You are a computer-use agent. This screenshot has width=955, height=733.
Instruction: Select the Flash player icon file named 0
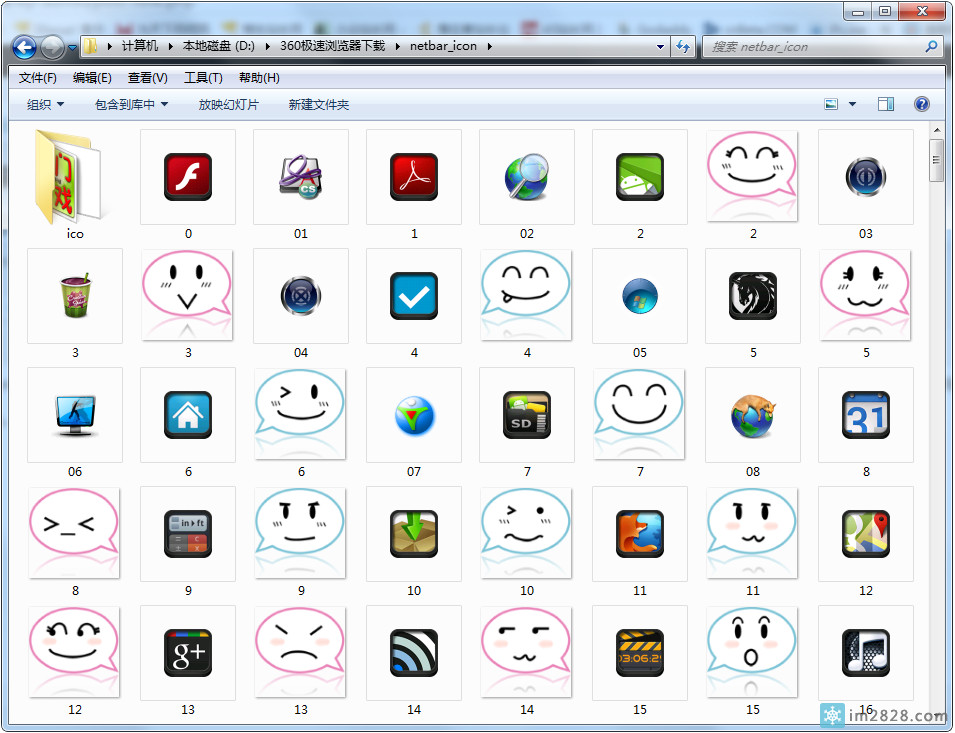click(x=188, y=178)
